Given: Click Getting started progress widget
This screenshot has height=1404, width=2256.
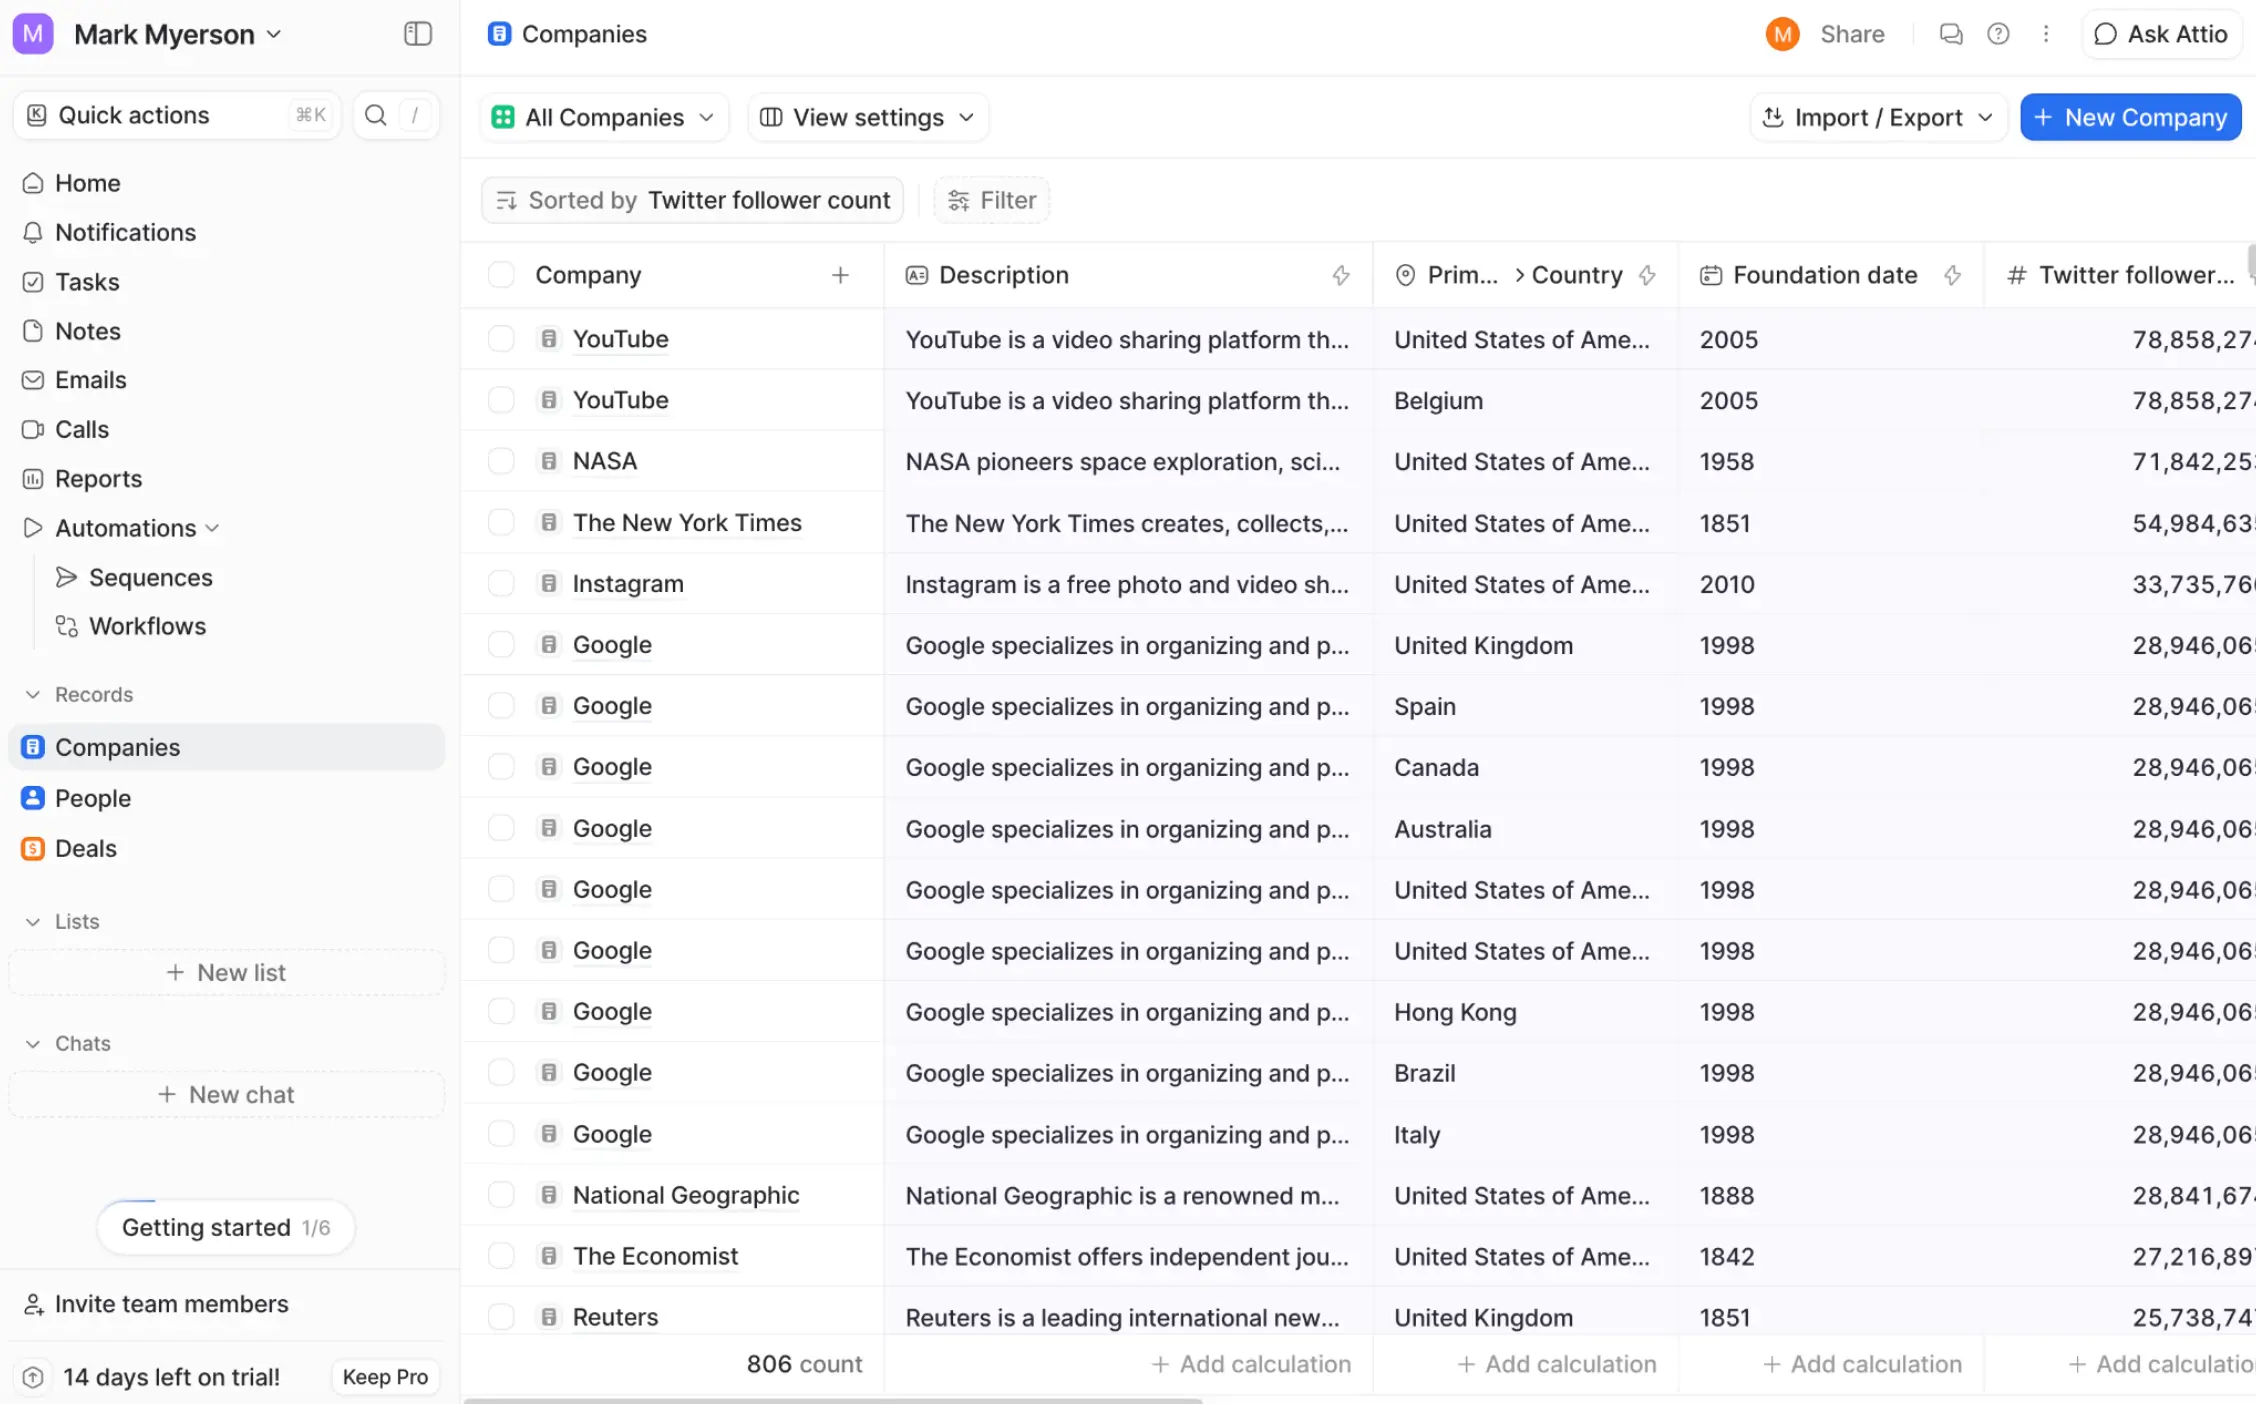Looking at the screenshot, I should [226, 1227].
